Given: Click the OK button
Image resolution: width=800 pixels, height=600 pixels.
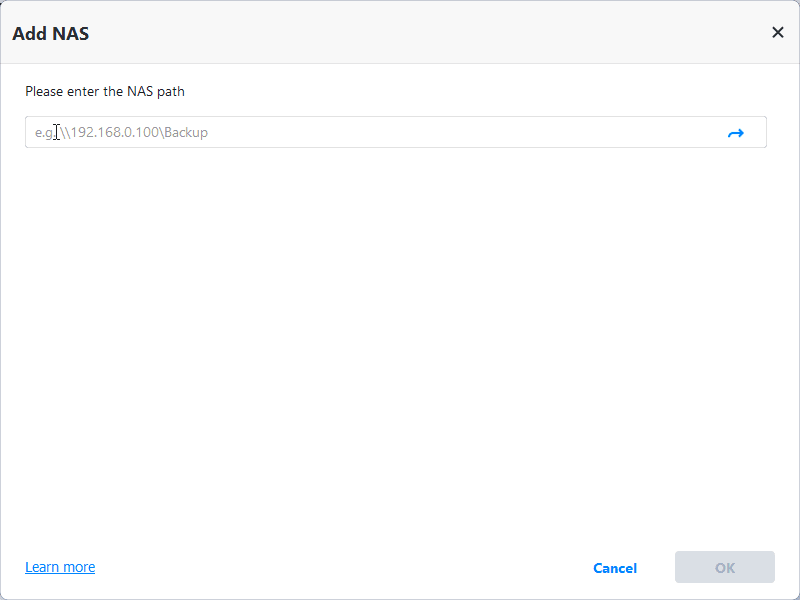Looking at the screenshot, I should [x=725, y=567].
